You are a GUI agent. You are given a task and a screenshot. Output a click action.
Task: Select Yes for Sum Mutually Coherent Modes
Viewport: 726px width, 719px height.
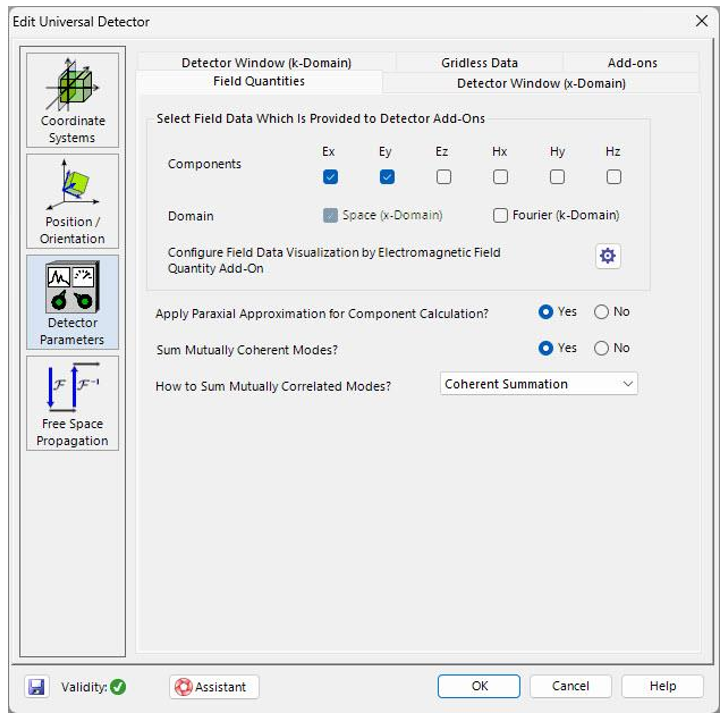546,348
